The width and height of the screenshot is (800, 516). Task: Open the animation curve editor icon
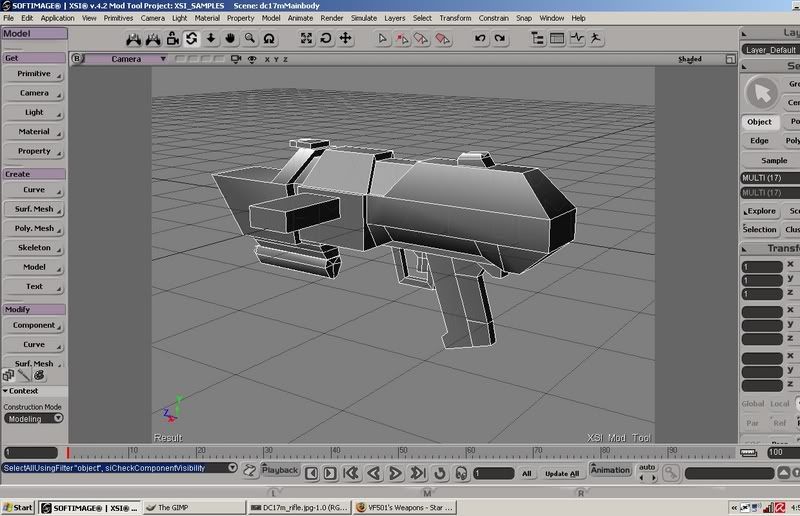coord(577,38)
